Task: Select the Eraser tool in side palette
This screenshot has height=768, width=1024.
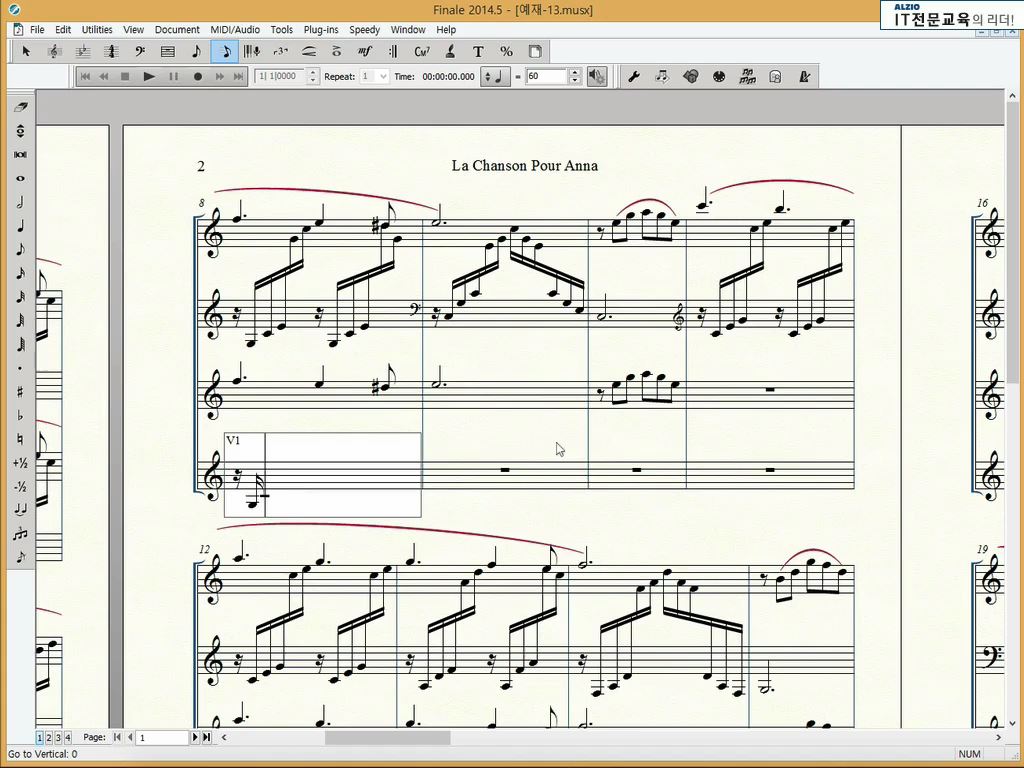Action: 20,107
